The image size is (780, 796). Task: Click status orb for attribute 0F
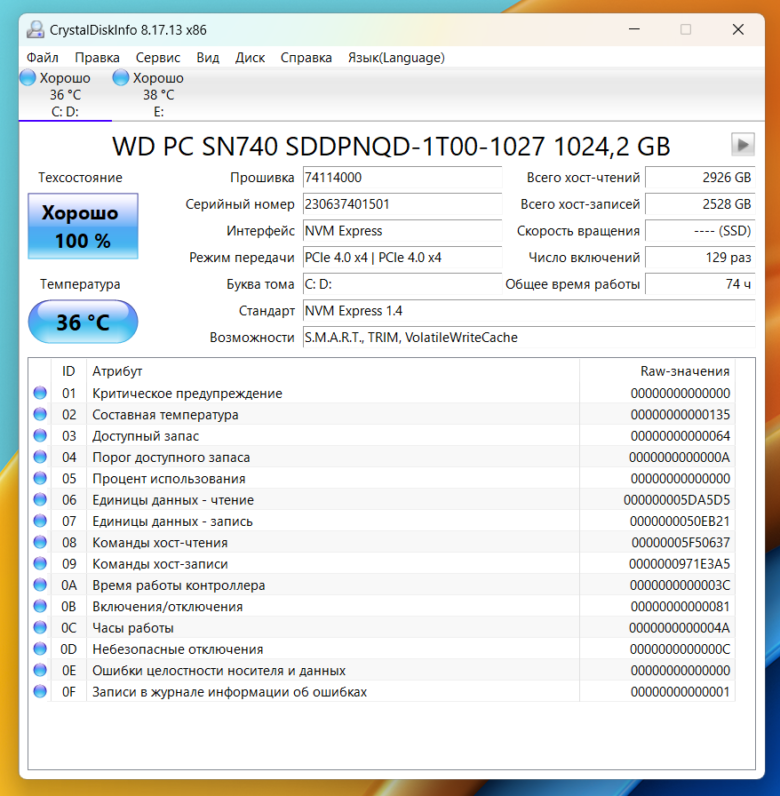pyautogui.click(x=40, y=691)
